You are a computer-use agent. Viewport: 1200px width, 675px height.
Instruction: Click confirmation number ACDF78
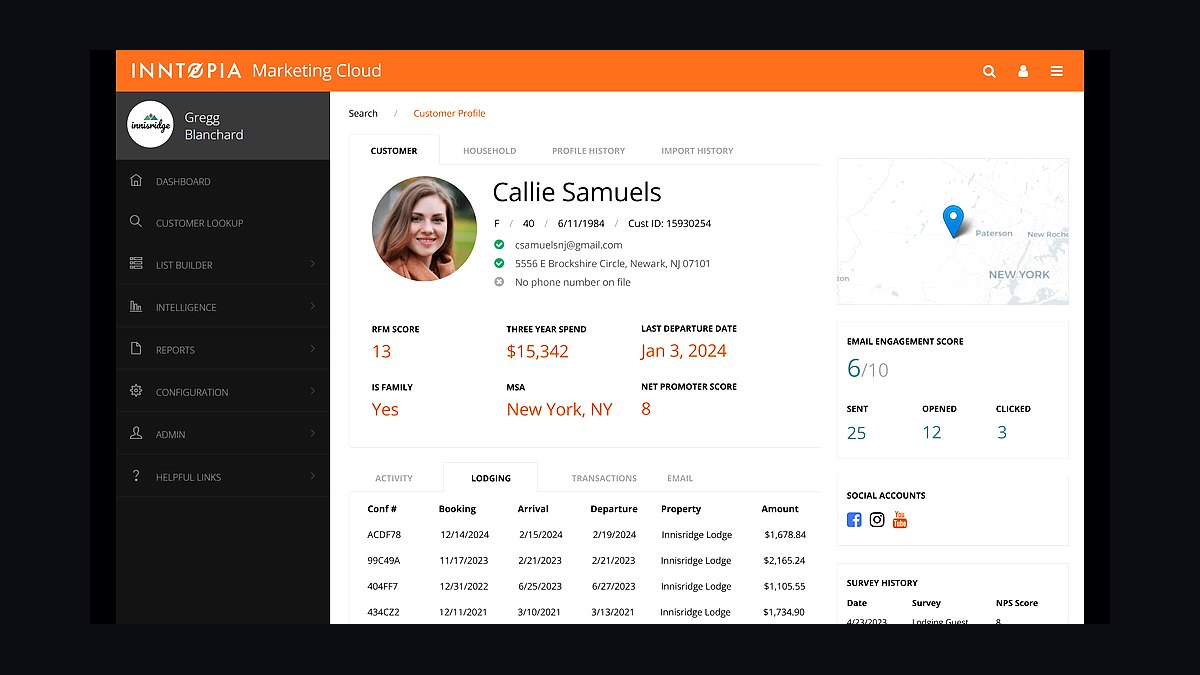(384, 535)
